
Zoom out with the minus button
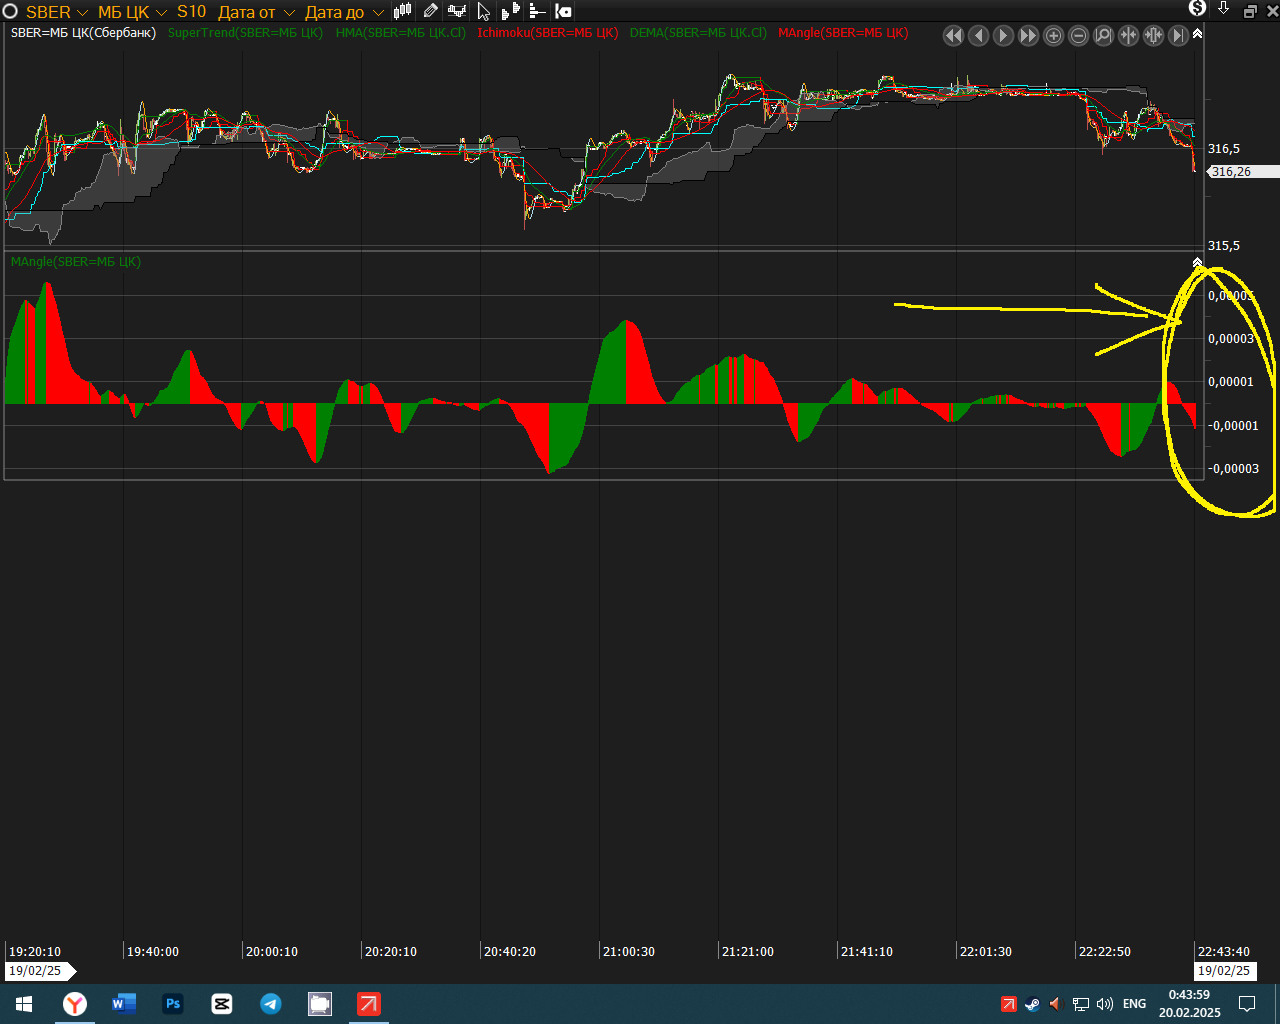pos(1078,36)
